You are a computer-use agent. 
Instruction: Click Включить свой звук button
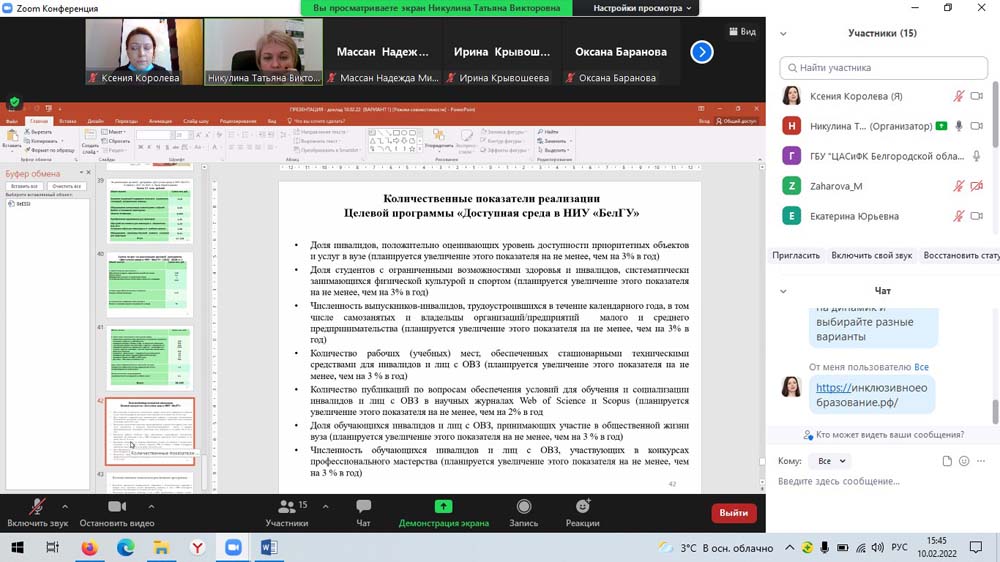(x=871, y=255)
